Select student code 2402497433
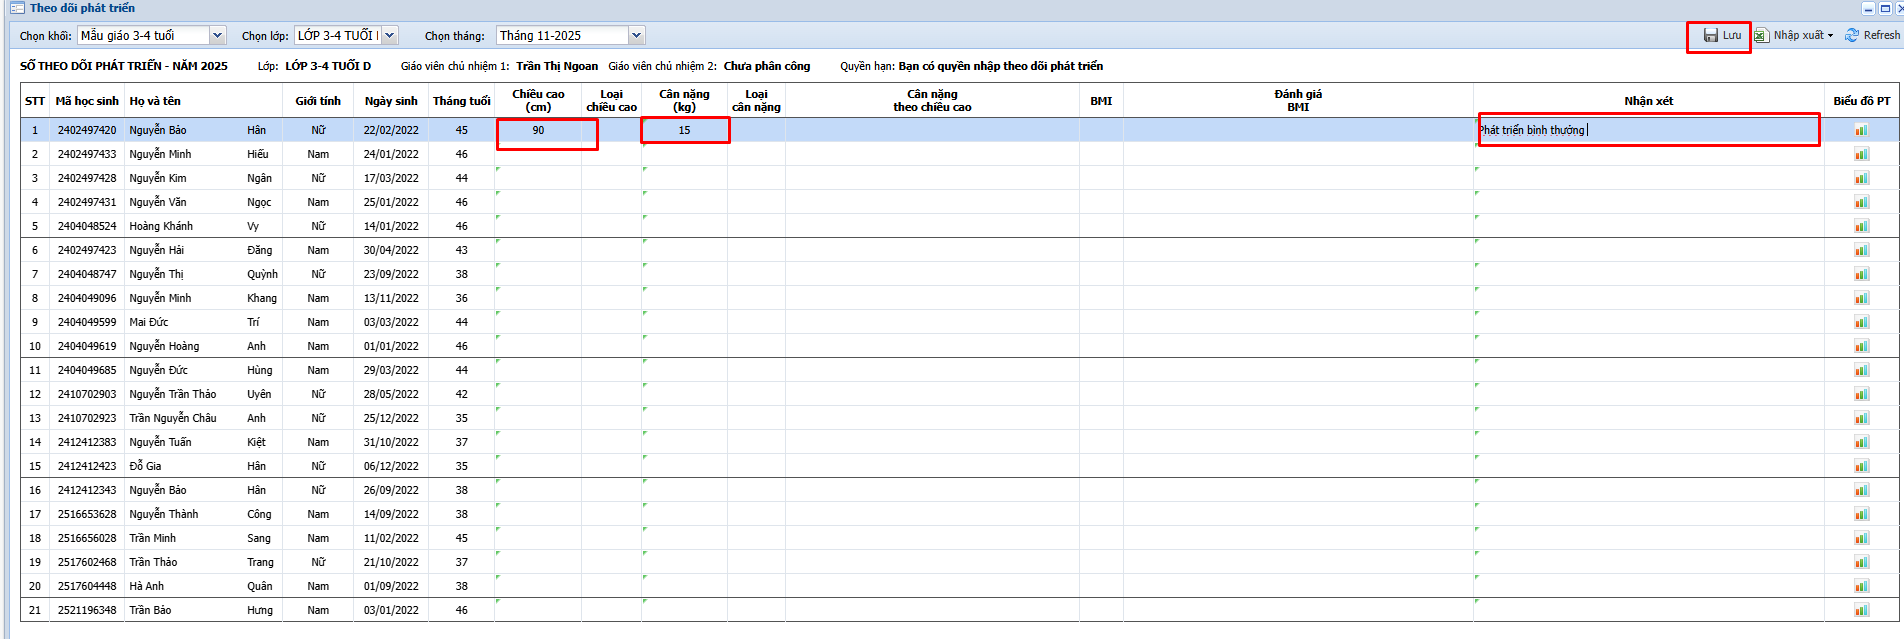The height and width of the screenshot is (639, 1904). [87, 154]
